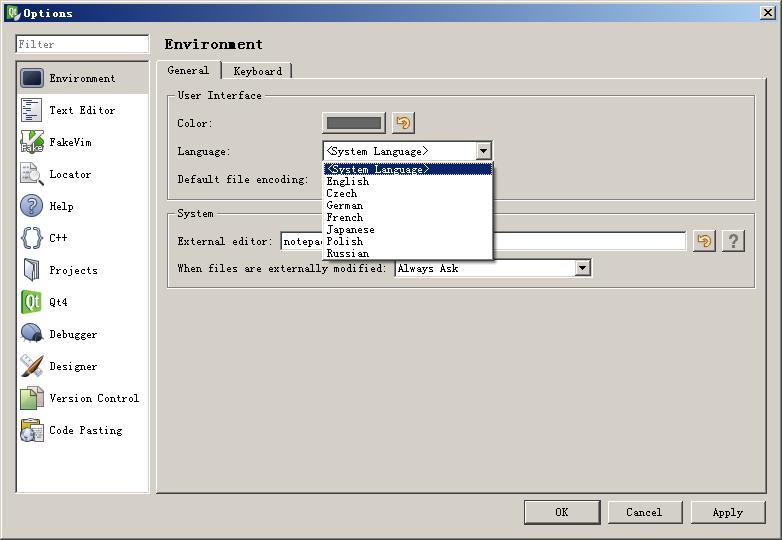
Task: Open the Designer settings icon
Action: pyautogui.click(x=32, y=366)
